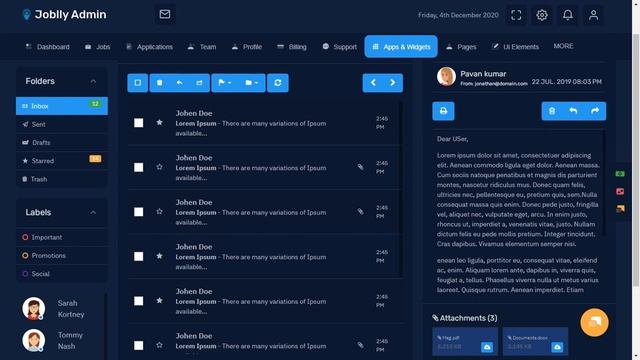Print the opened email
Viewport: 640px width, 360px height.
(x=443, y=111)
